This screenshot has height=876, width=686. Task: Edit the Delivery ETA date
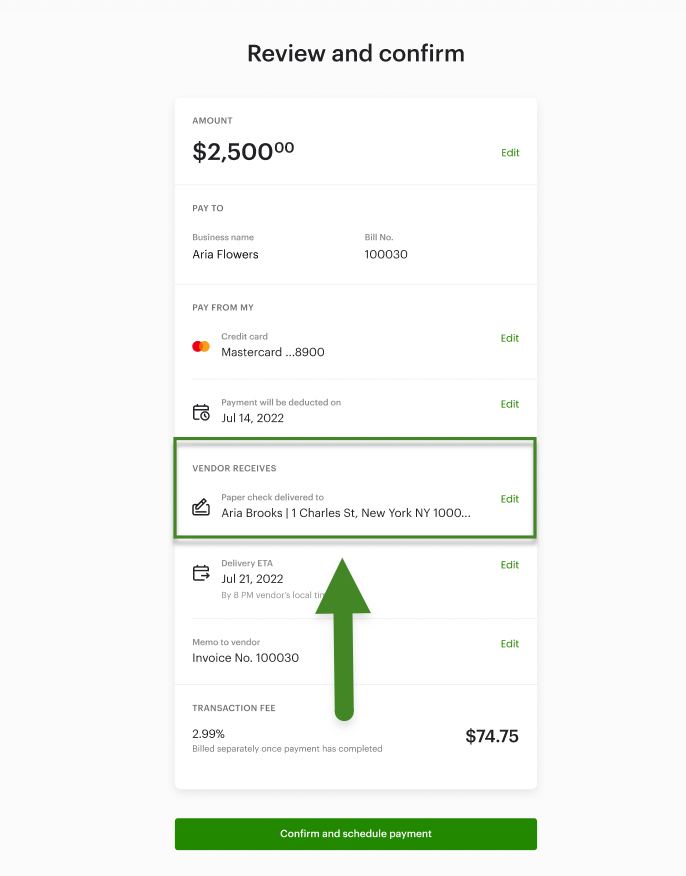tap(510, 565)
